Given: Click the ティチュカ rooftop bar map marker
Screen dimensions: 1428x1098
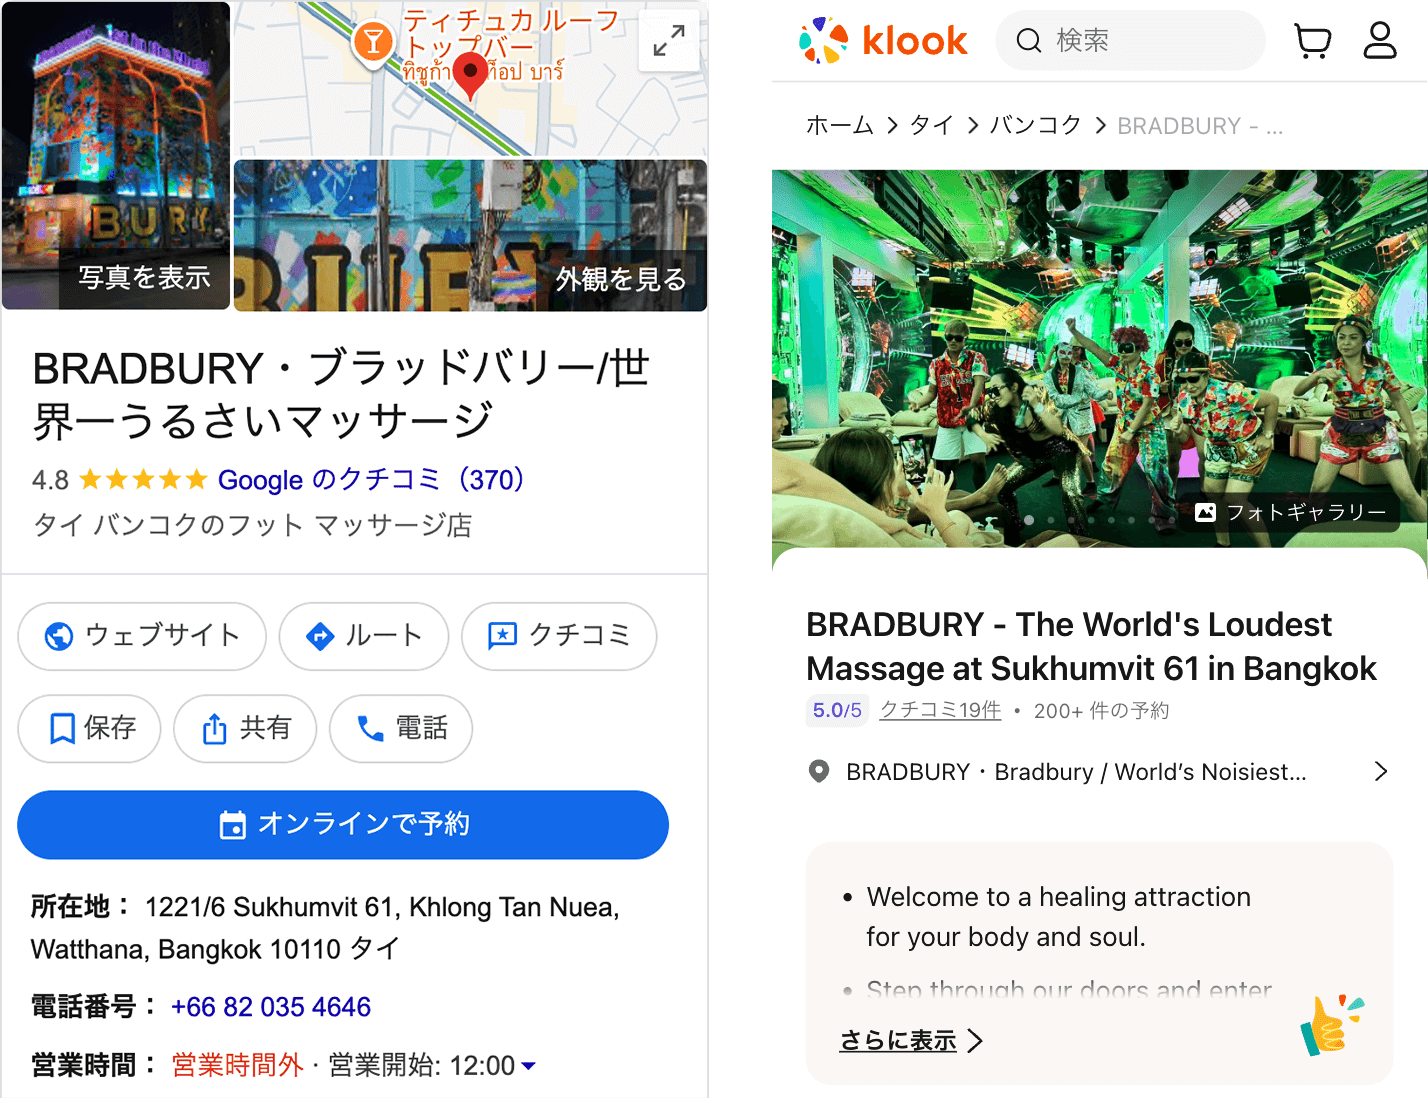Looking at the screenshot, I should 373,43.
